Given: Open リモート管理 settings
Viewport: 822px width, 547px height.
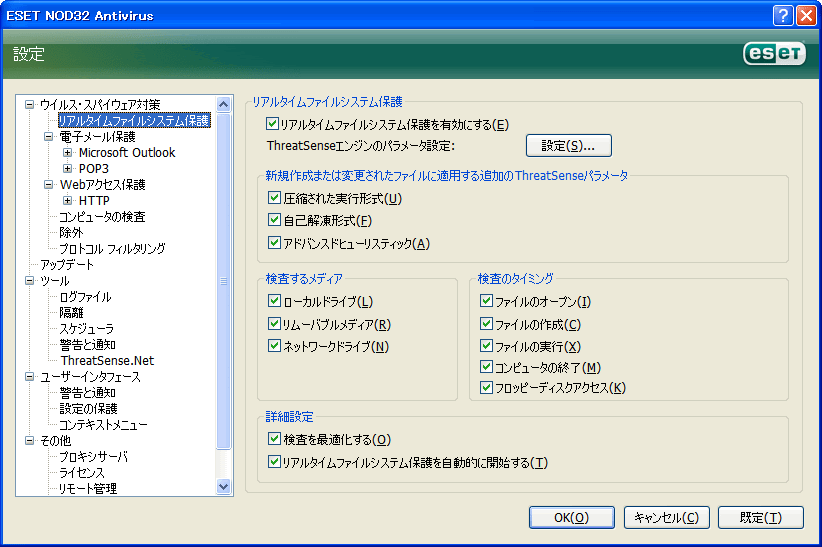Looking at the screenshot, I should pos(88,489).
